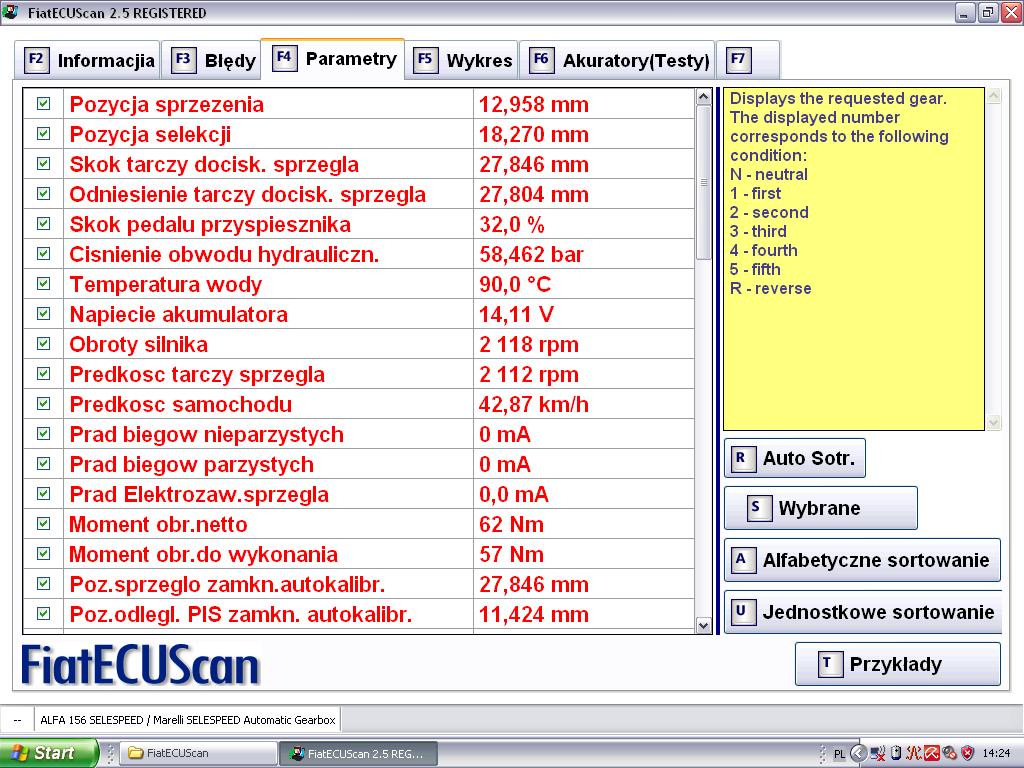Open the F6 Akuratory(Testy) tab
This screenshot has width=1024, height=768.
[x=617, y=60]
